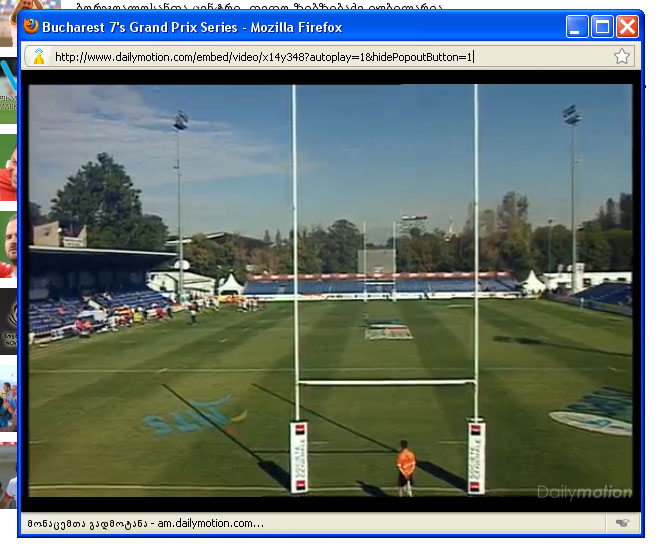
Task: Maximize the Bucharest 7's video window
Action: [602, 27]
